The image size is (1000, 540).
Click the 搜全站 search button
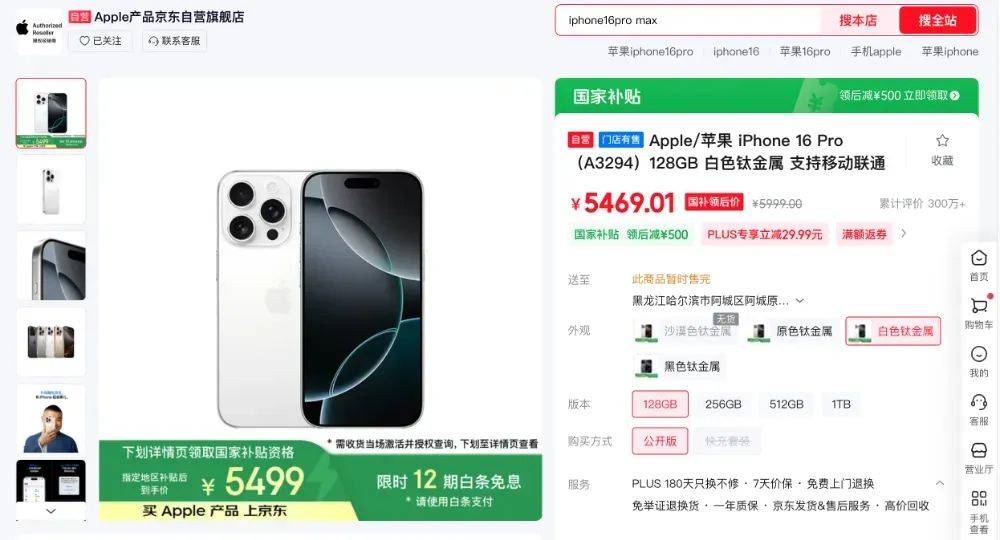(x=938, y=20)
